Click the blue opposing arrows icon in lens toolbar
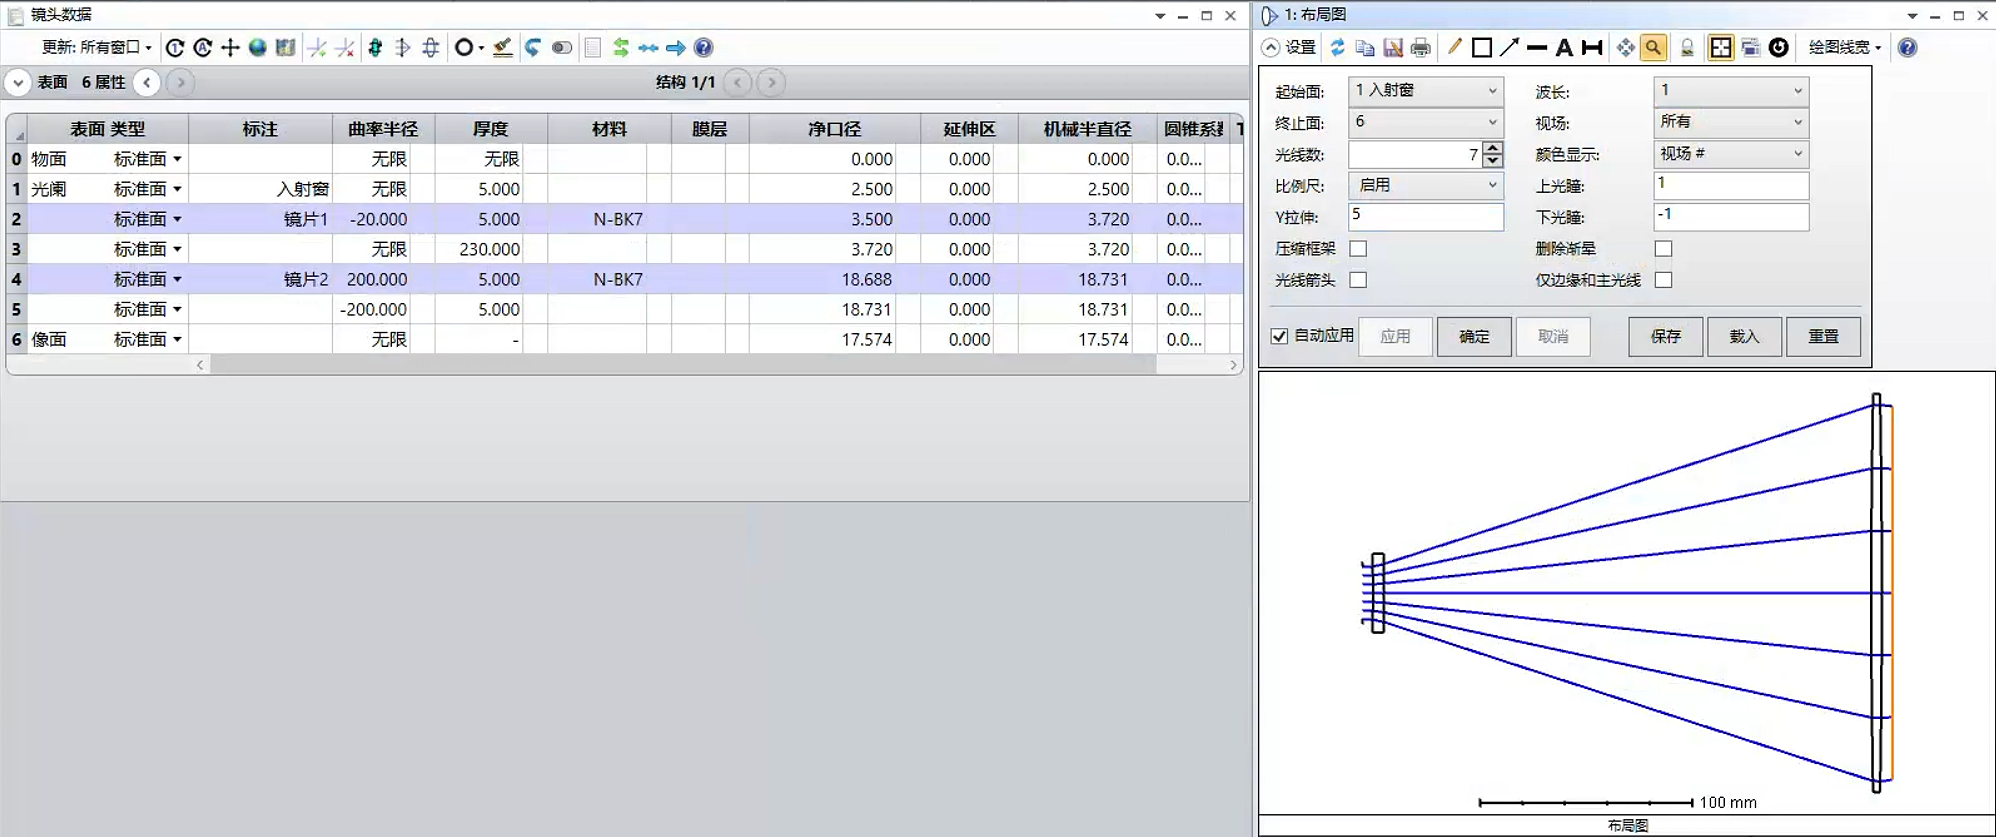The height and width of the screenshot is (837, 1996). pos(649,48)
